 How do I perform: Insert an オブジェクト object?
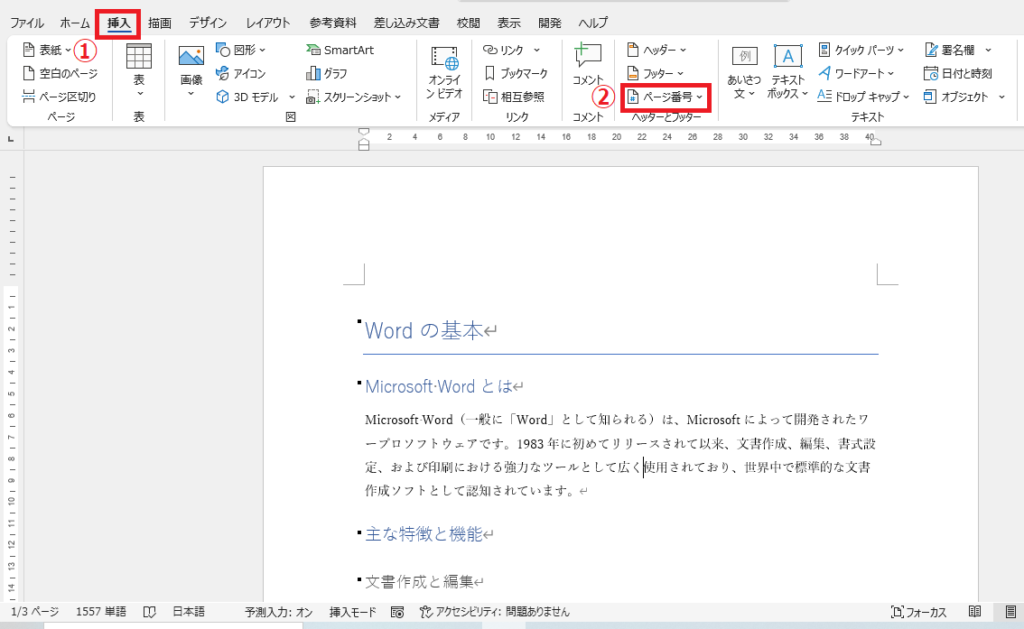tap(956, 97)
